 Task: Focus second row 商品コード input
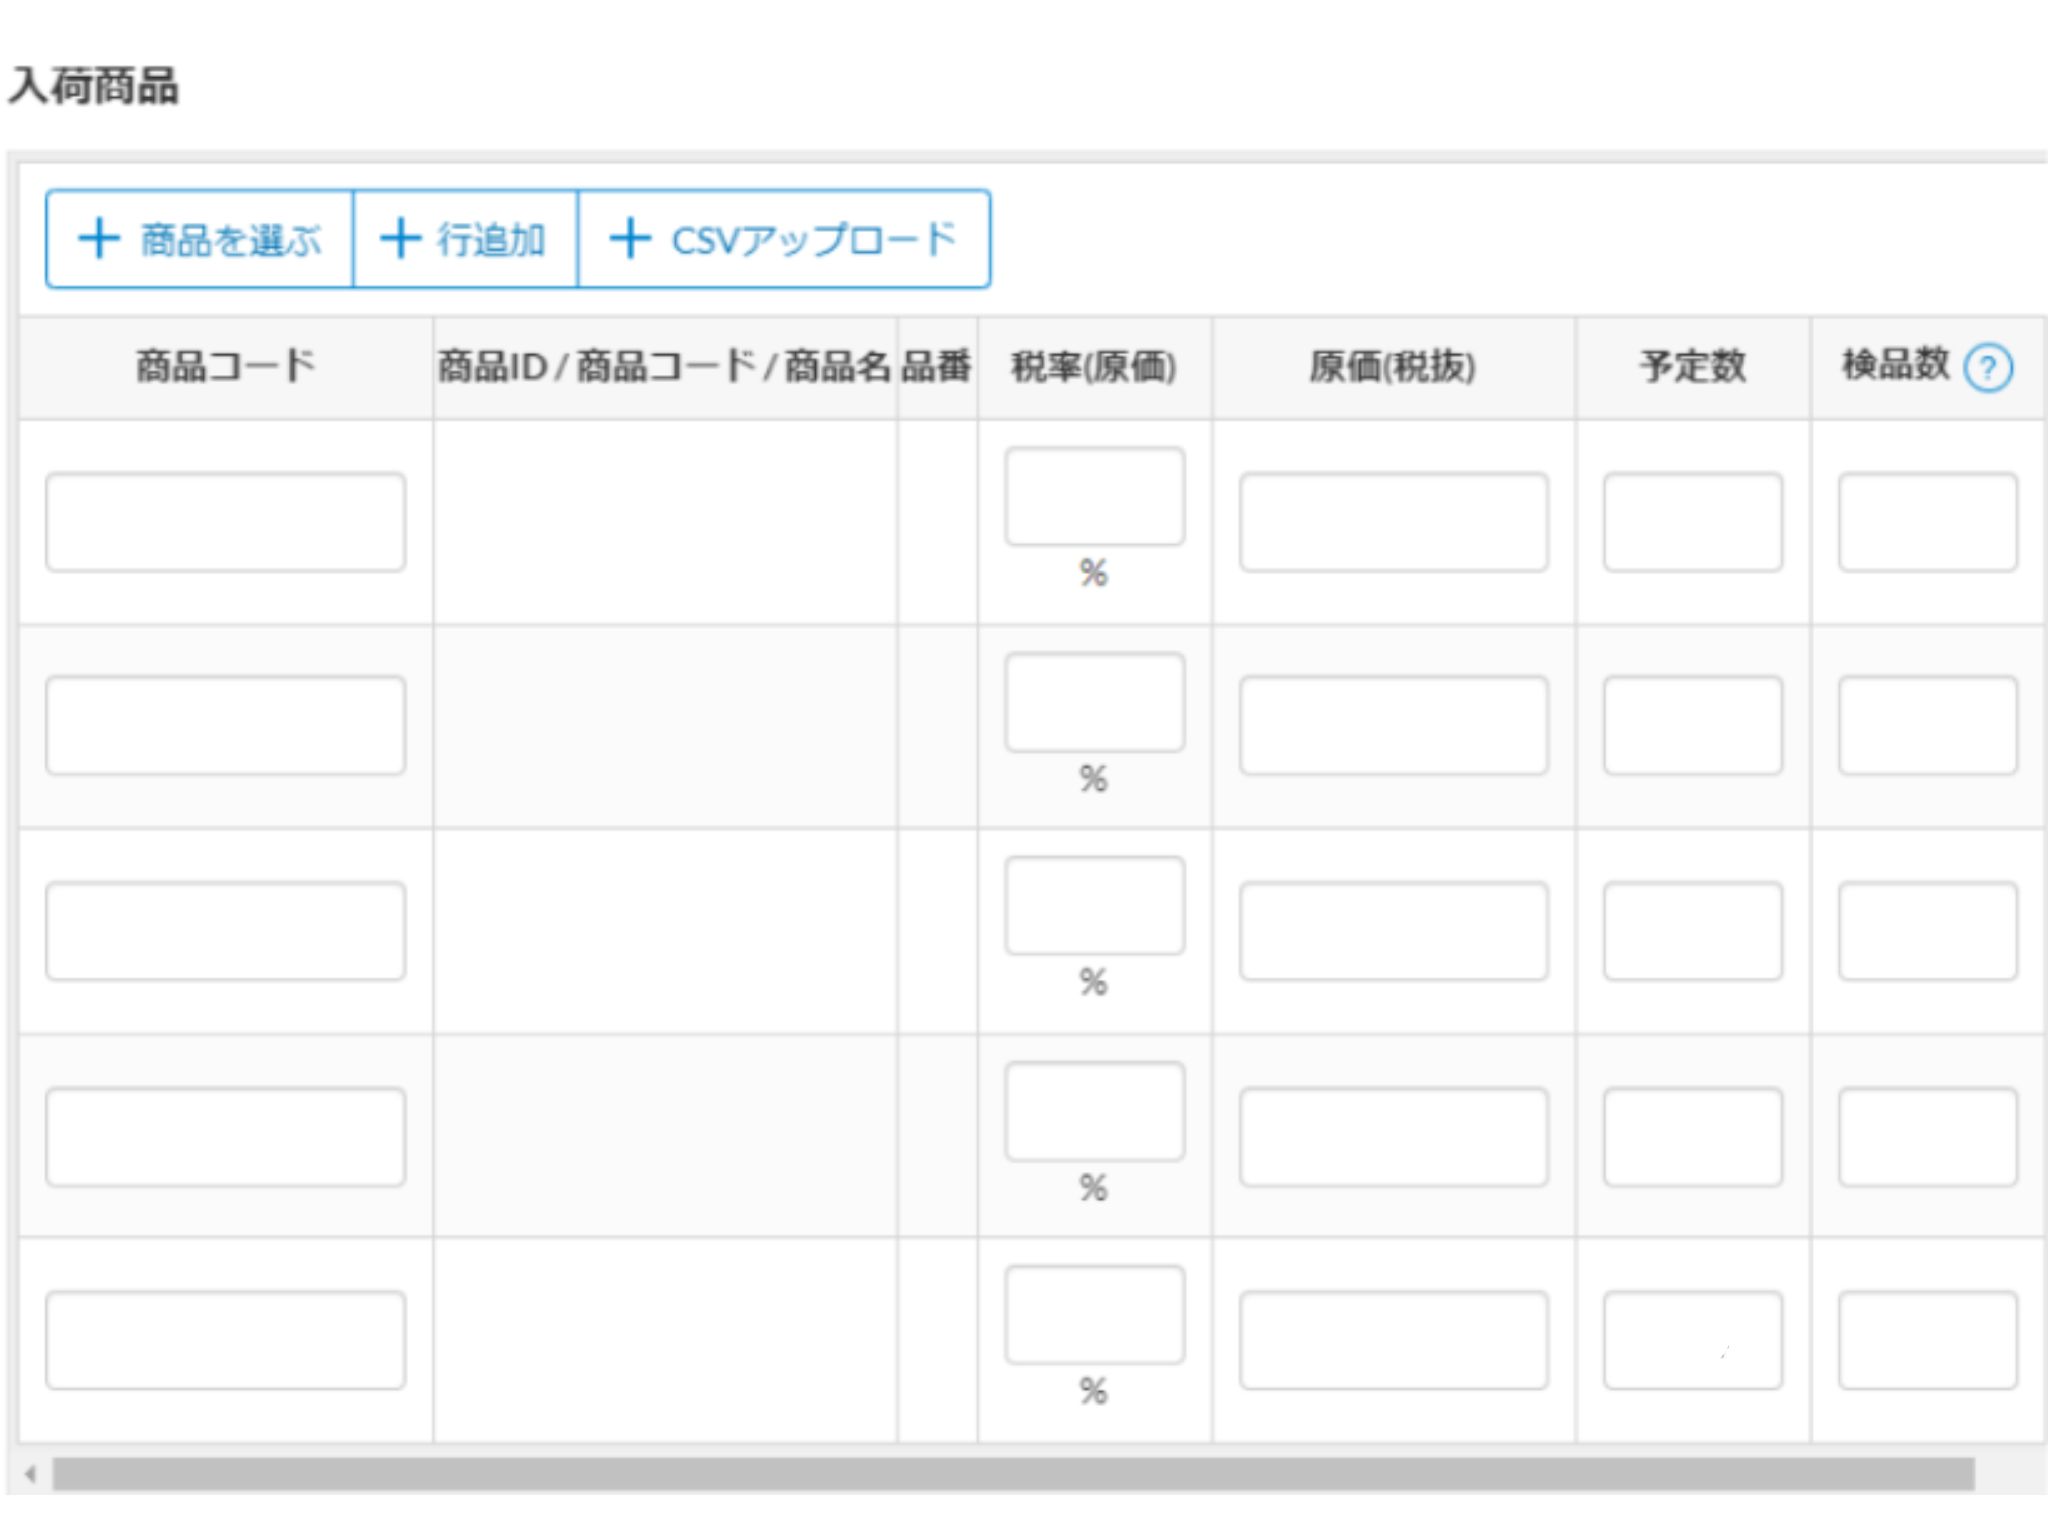tap(226, 726)
